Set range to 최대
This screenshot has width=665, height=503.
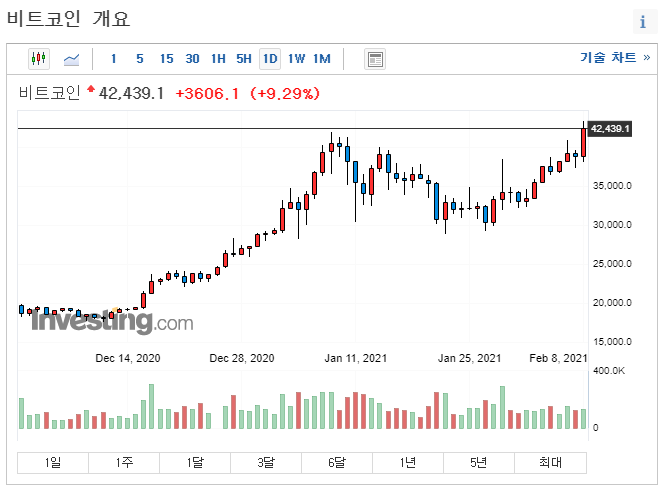[x=550, y=462]
